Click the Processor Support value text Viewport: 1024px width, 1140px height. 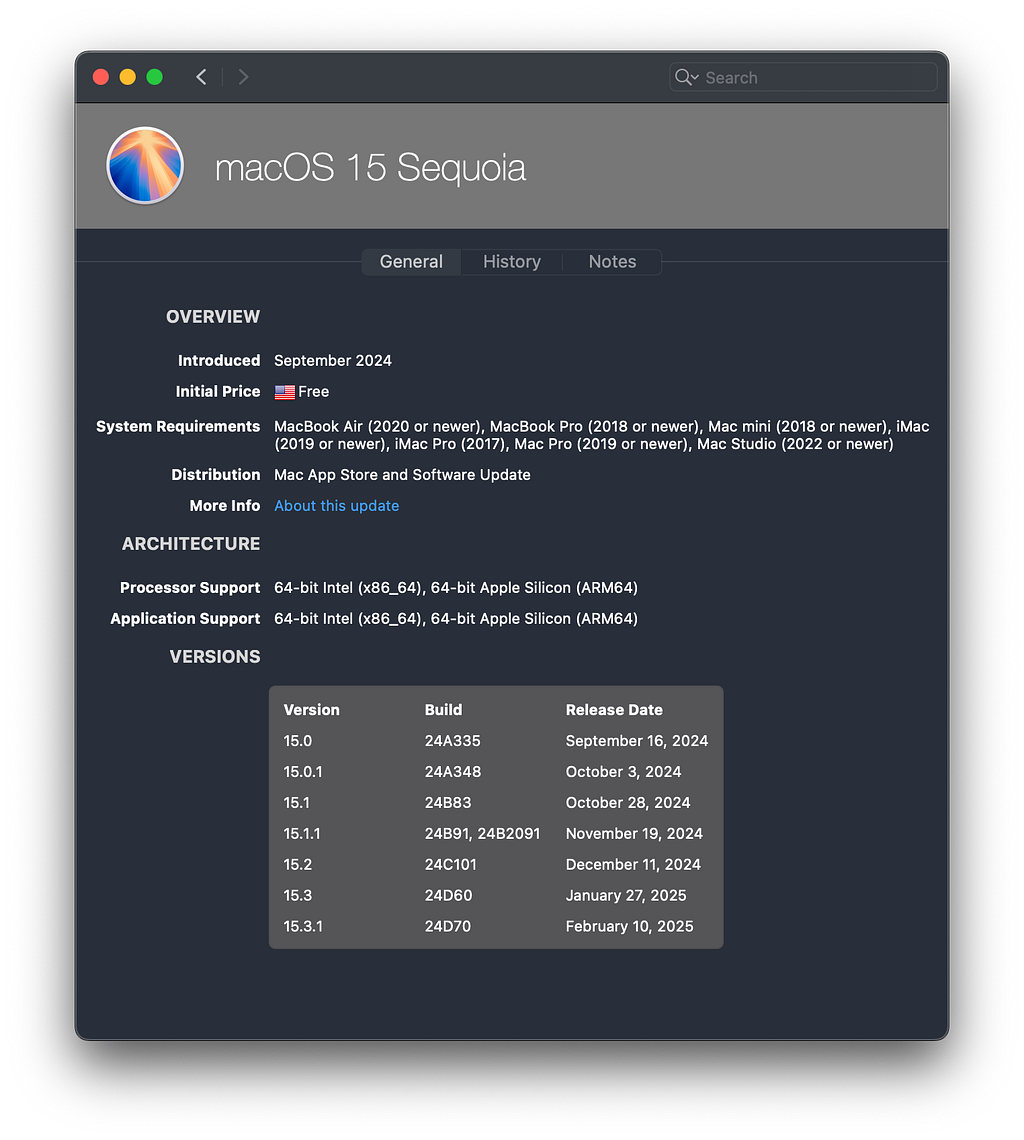pyautogui.click(x=456, y=588)
